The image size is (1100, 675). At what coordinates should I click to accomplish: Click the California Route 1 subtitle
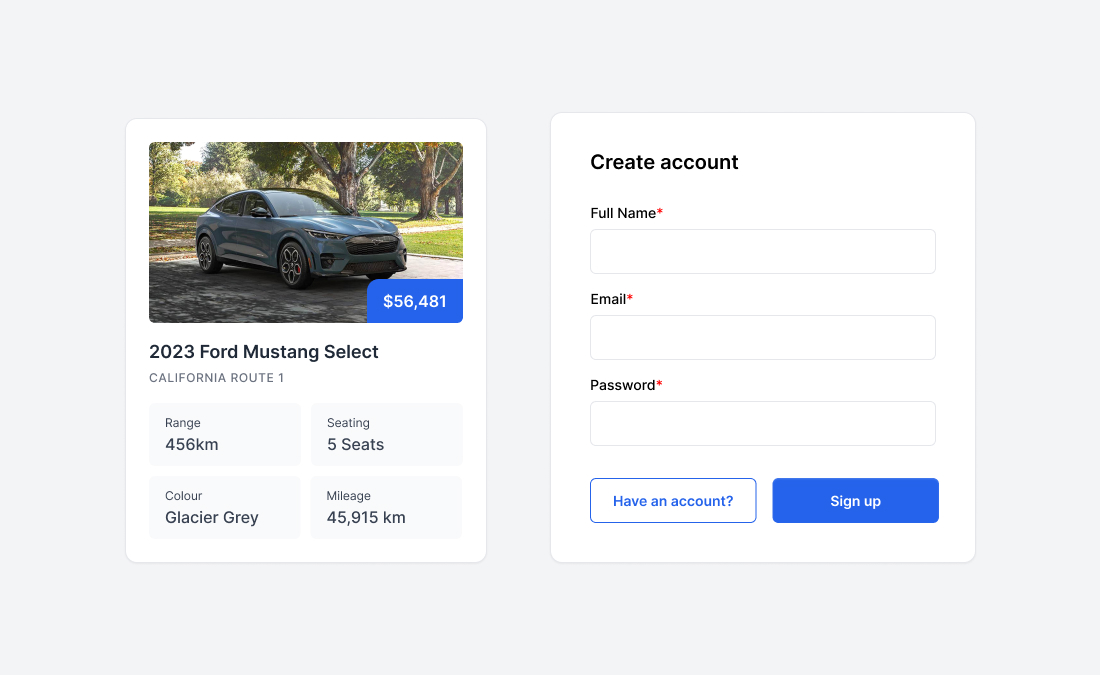[x=217, y=377]
